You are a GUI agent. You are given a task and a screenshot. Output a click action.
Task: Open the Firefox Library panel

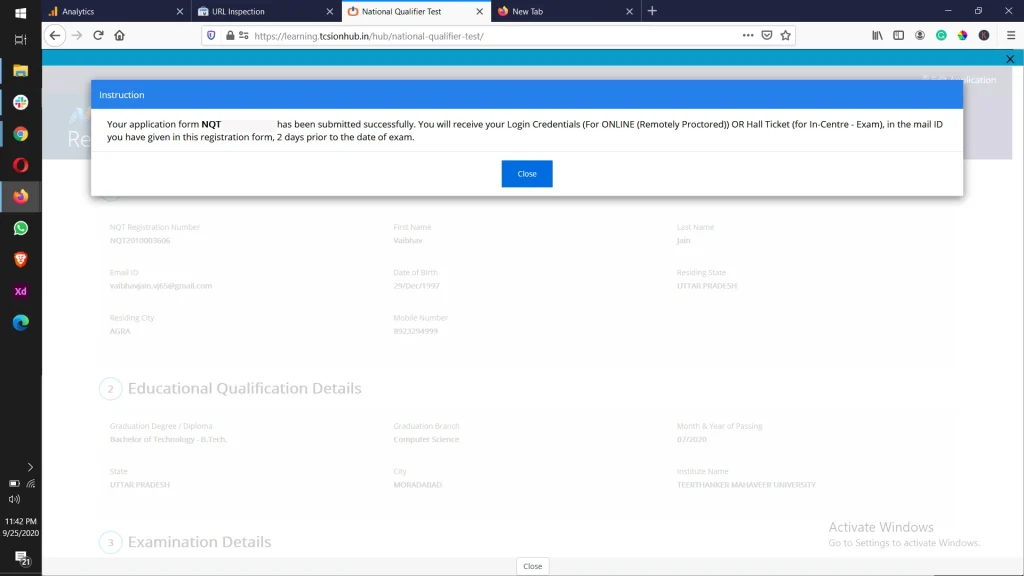click(x=875, y=36)
